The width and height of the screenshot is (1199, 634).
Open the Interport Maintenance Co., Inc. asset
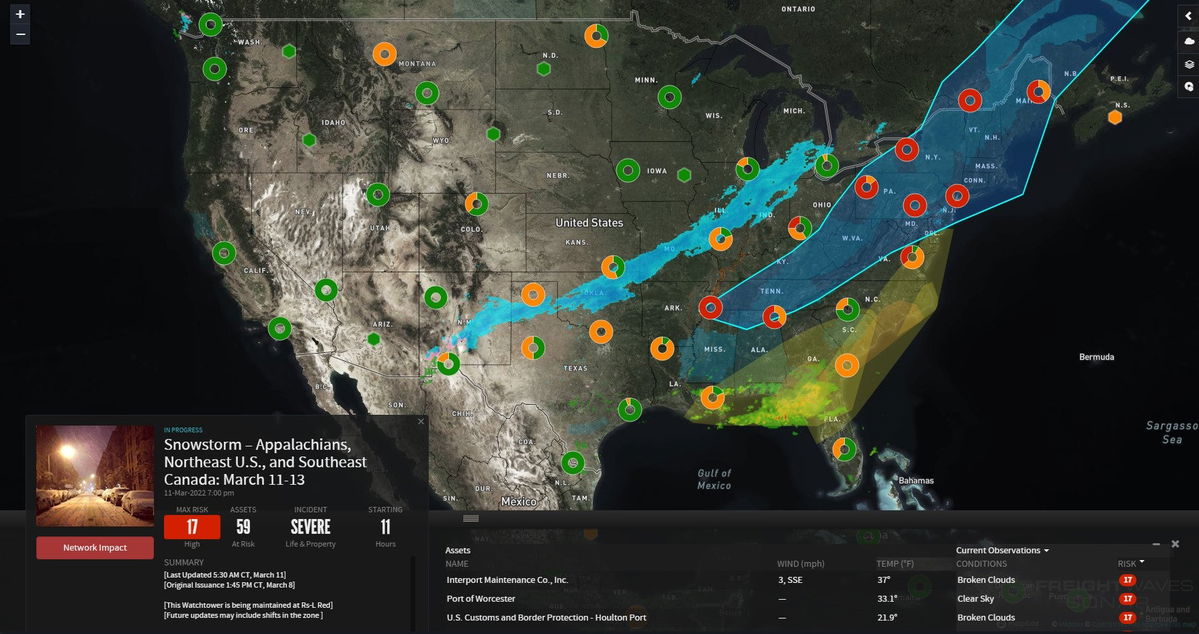click(x=507, y=580)
